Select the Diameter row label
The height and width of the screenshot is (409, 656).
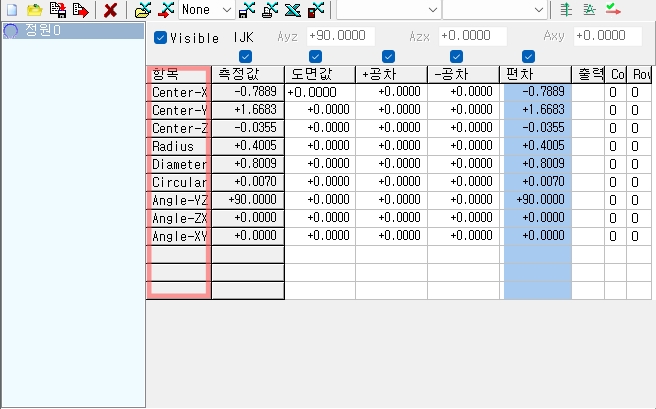pyautogui.click(x=179, y=164)
